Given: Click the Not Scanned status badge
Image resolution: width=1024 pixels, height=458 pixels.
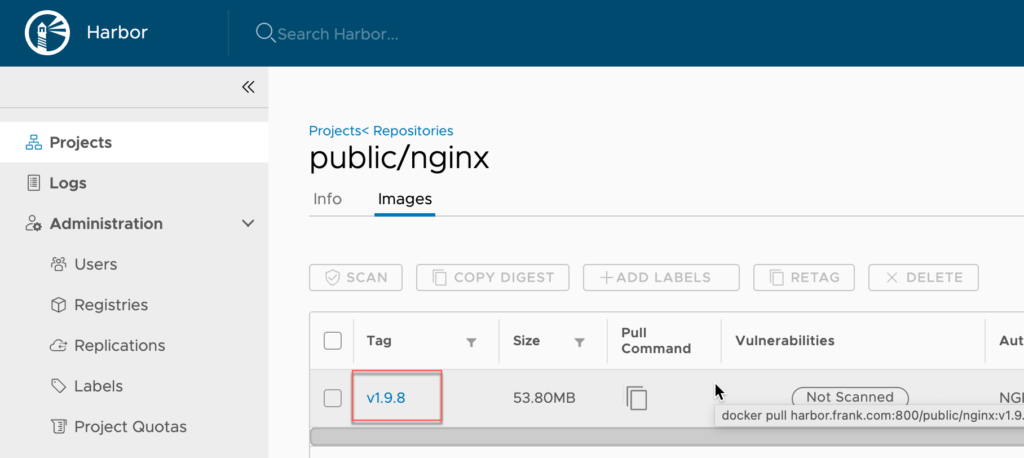Looking at the screenshot, I should (850, 397).
